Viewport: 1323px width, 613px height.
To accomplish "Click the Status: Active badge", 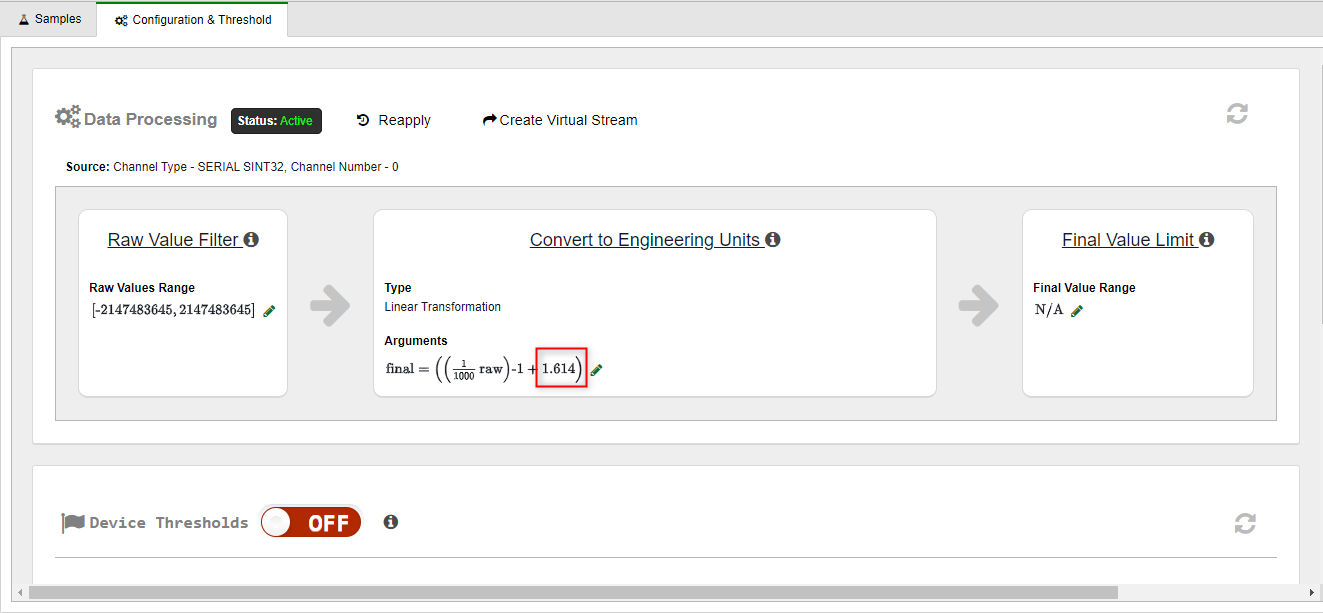I will pos(275,121).
